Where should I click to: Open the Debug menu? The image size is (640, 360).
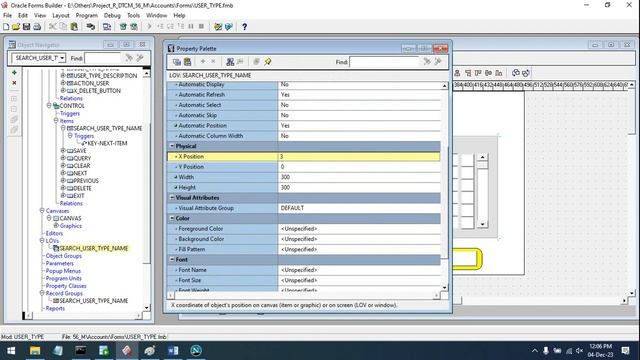(x=112, y=16)
